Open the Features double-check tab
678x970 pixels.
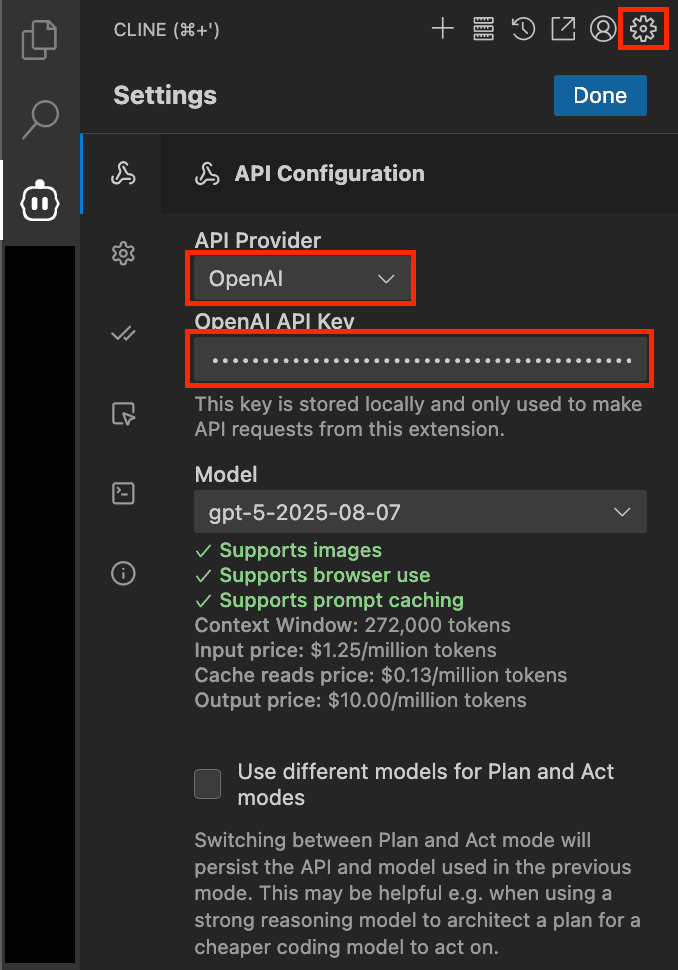pos(123,334)
